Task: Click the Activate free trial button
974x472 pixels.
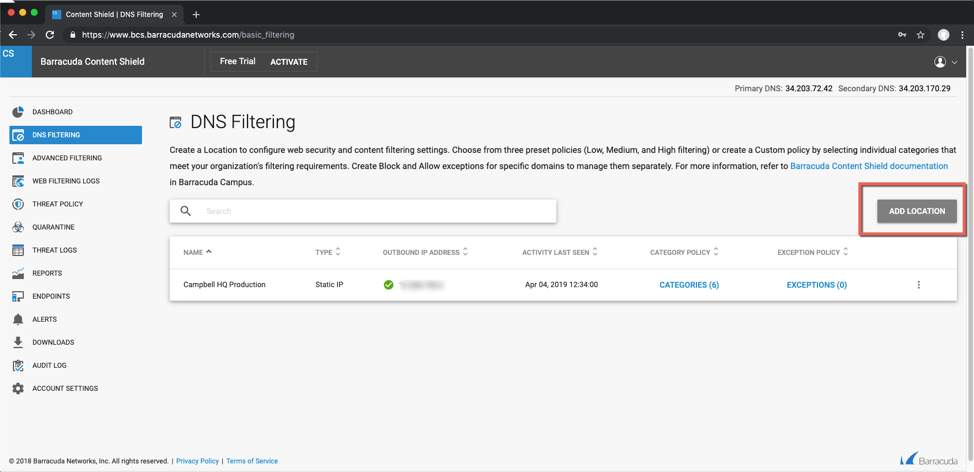Action: 289,62
